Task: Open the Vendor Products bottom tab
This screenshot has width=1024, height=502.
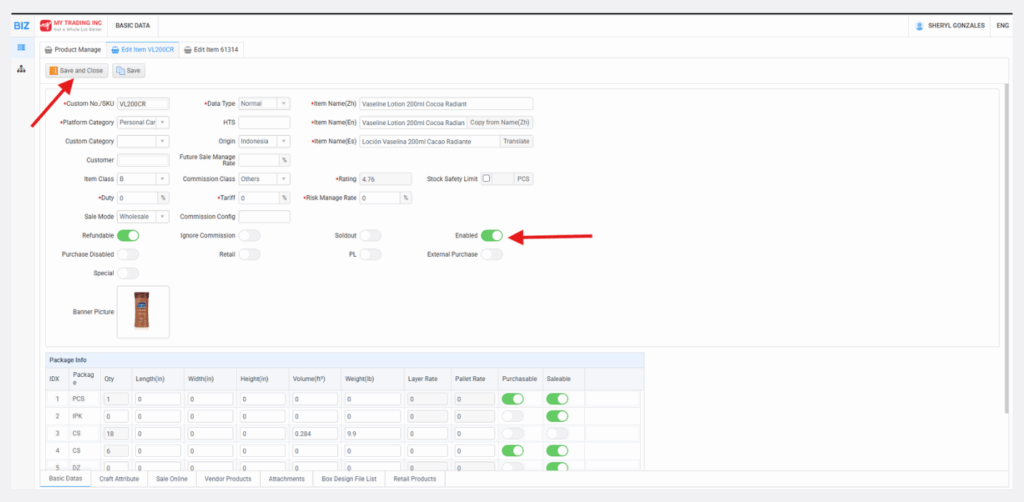Action: point(226,480)
